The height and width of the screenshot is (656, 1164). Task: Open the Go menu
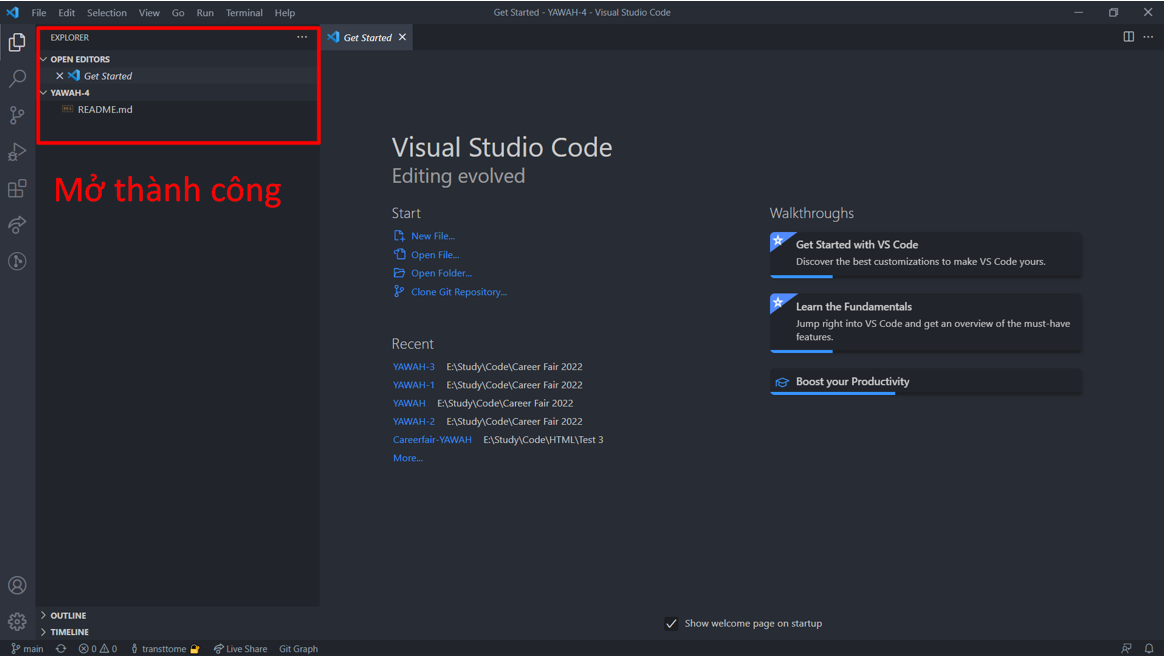(178, 13)
